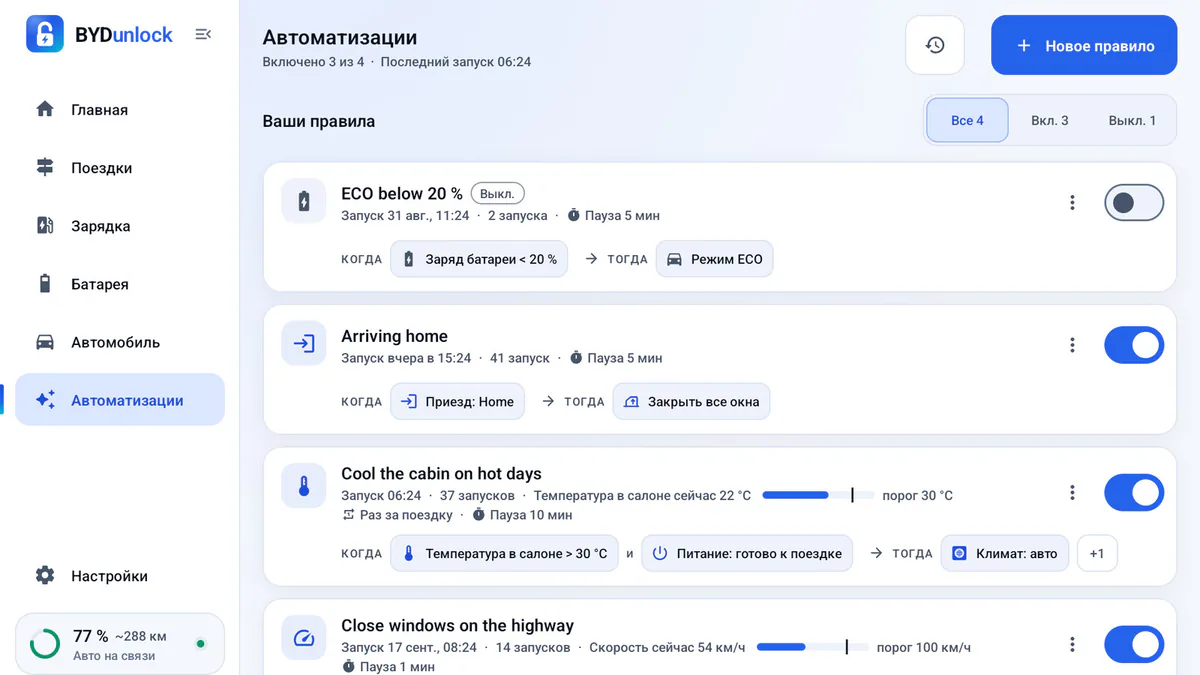Open more options for ECO below 20 %
The width and height of the screenshot is (1200, 675).
point(1072,203)
